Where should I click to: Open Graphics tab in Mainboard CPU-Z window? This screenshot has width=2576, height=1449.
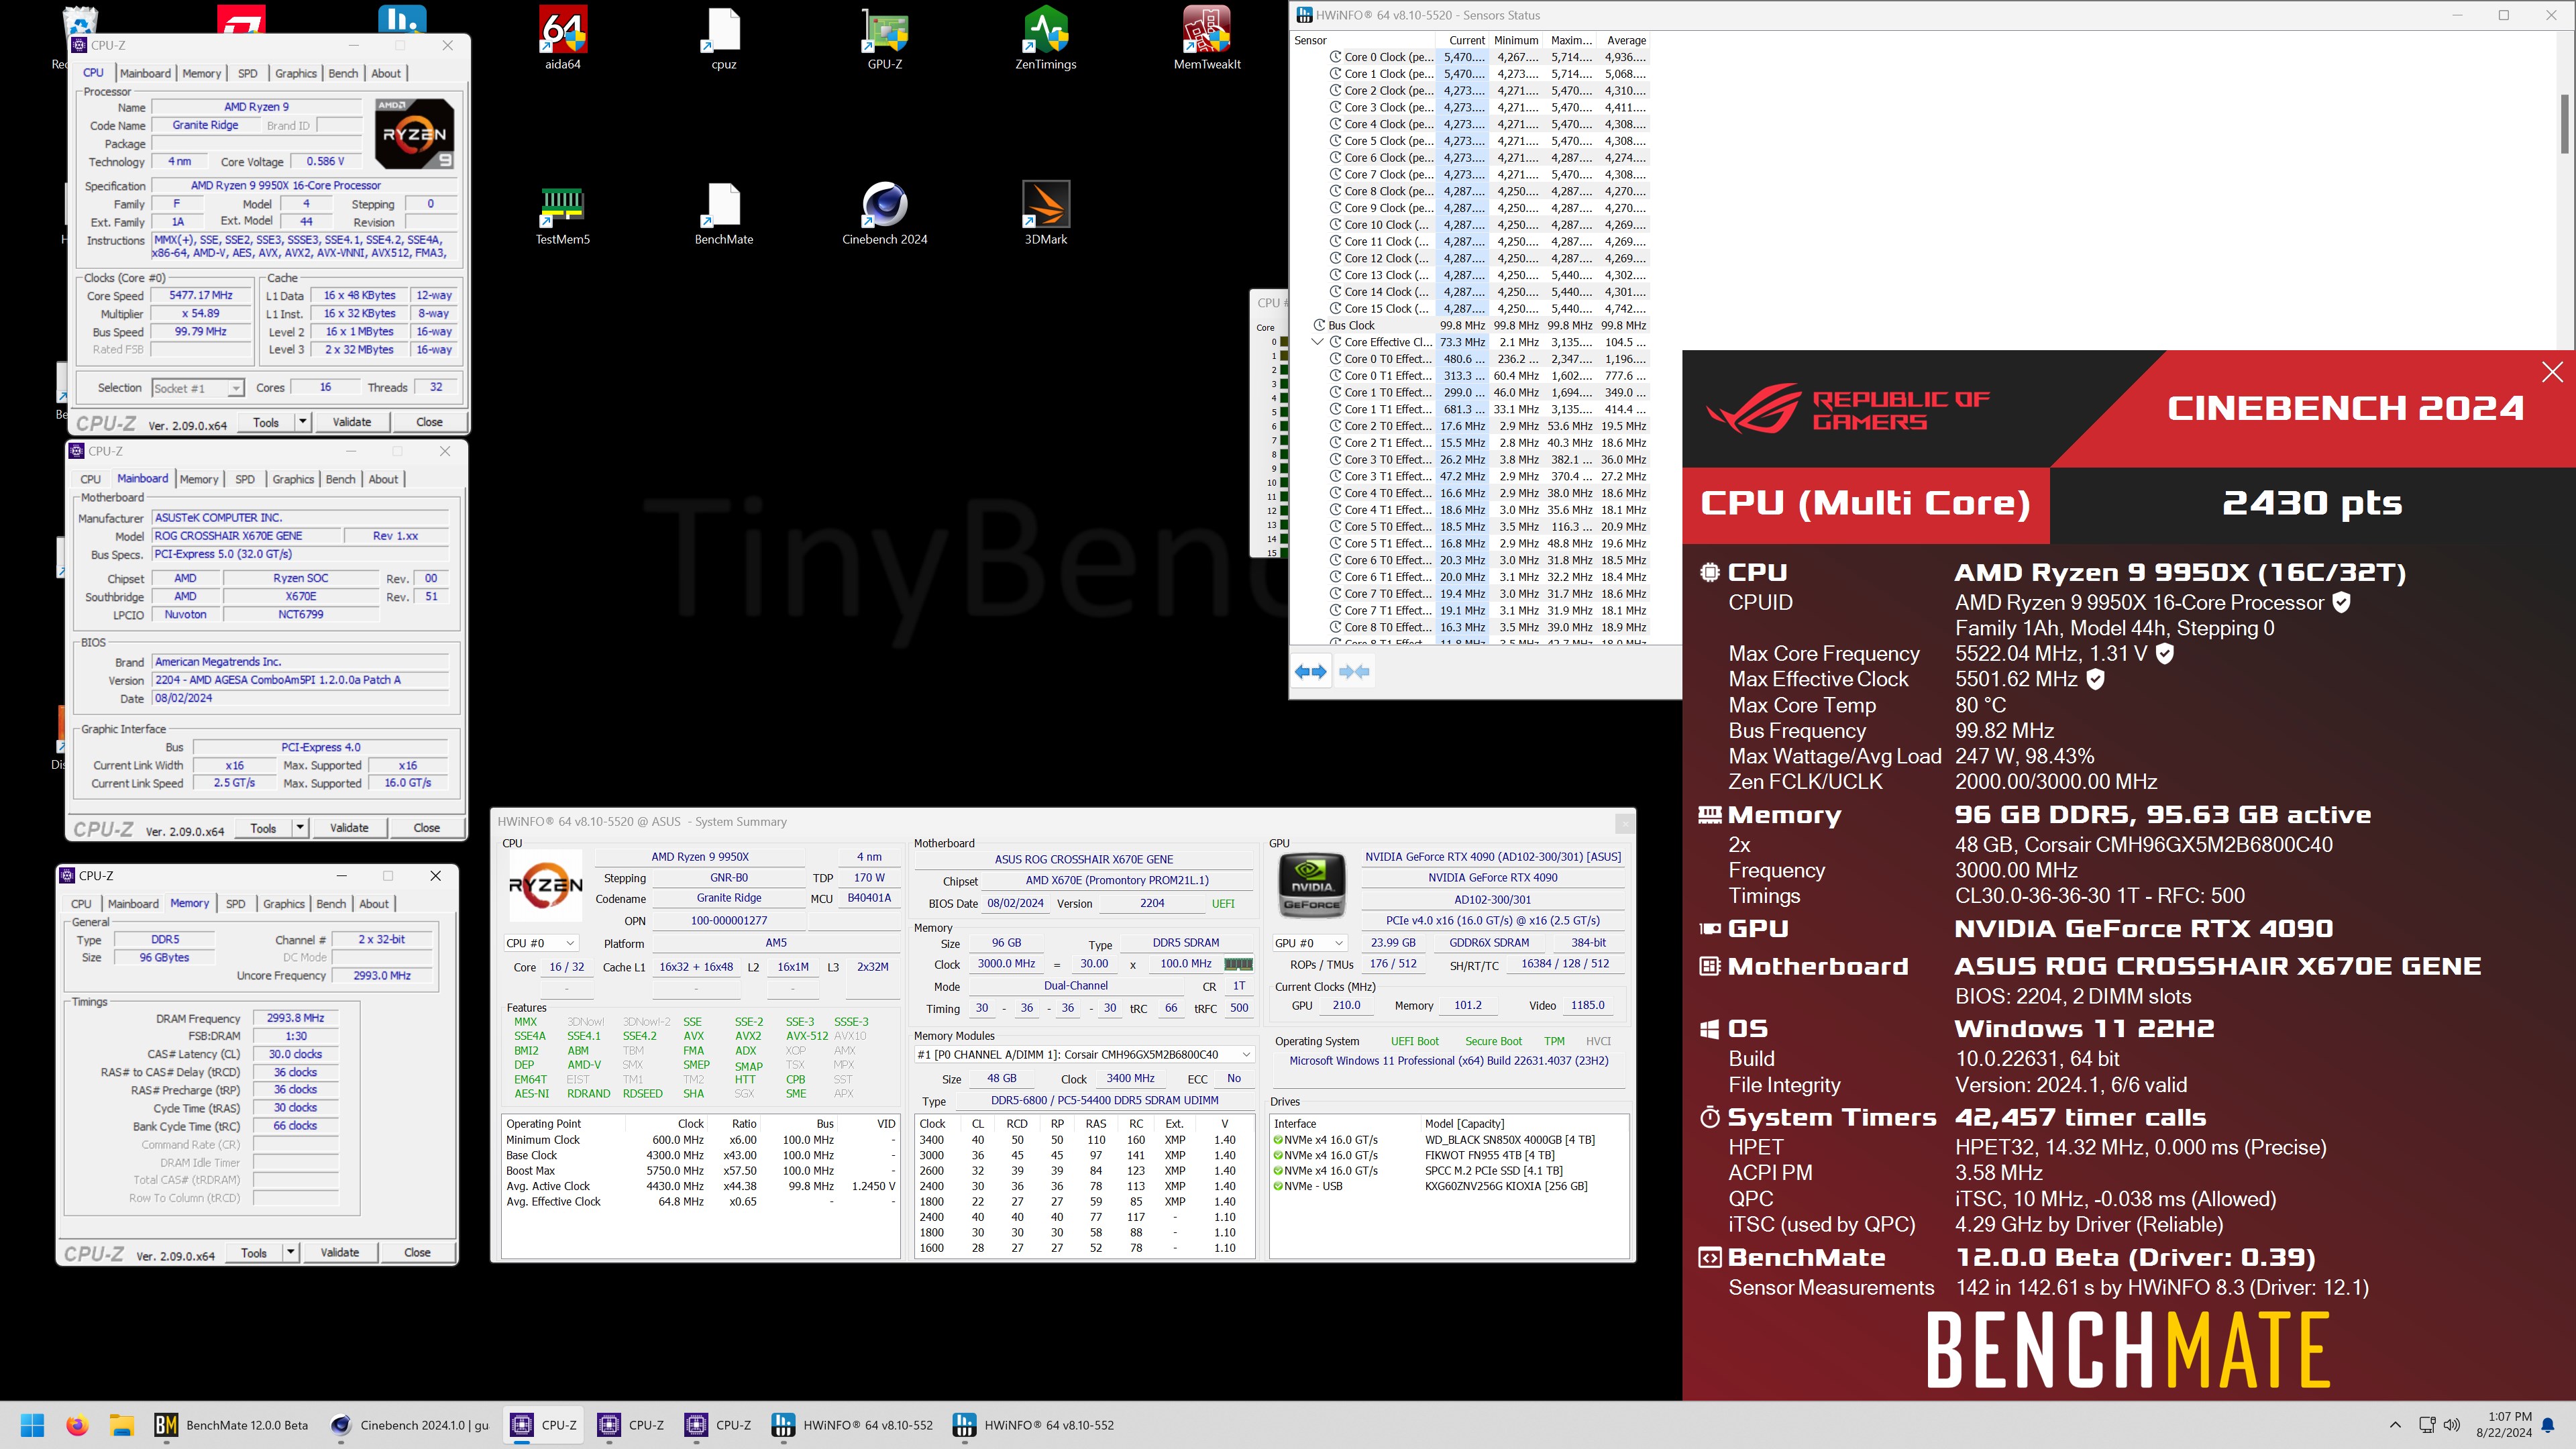(293, 479)
